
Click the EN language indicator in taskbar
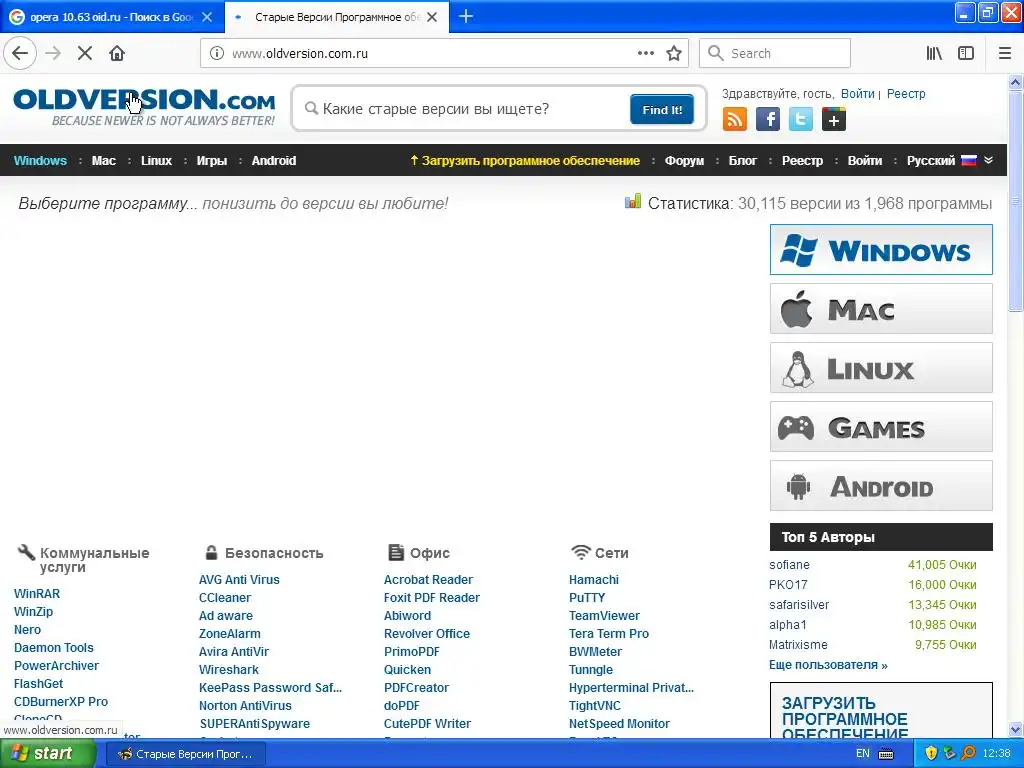[863, 754]
